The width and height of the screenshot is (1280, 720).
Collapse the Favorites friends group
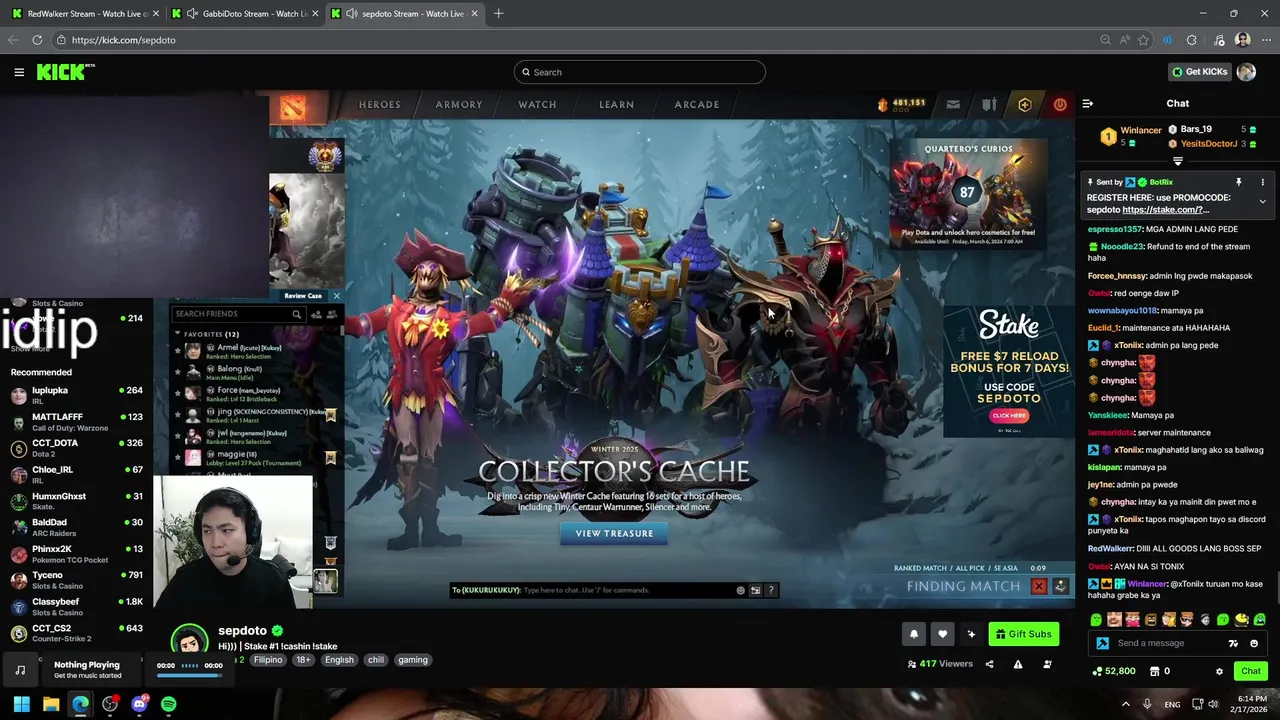pos(178,334)
